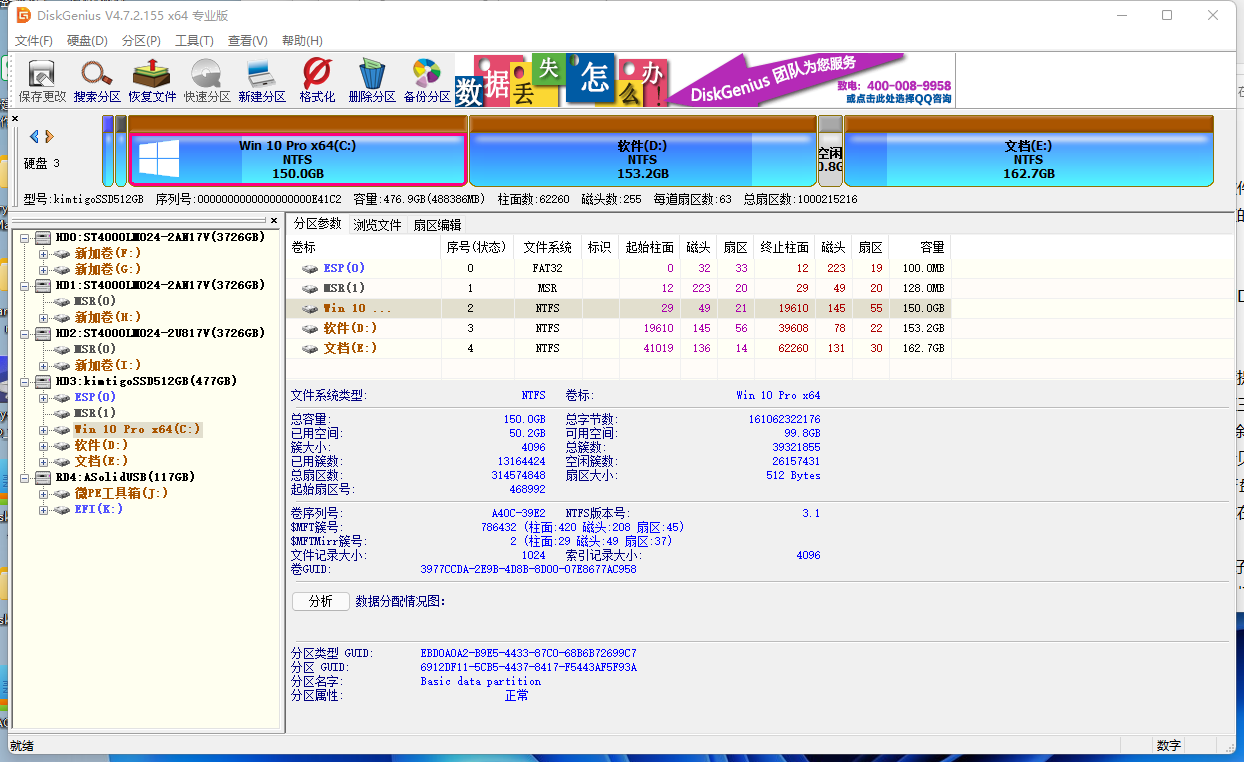Expand the 微PE工具箱(J:) tree node
This screenshot has height=762, width=1244.
[43, 494]
